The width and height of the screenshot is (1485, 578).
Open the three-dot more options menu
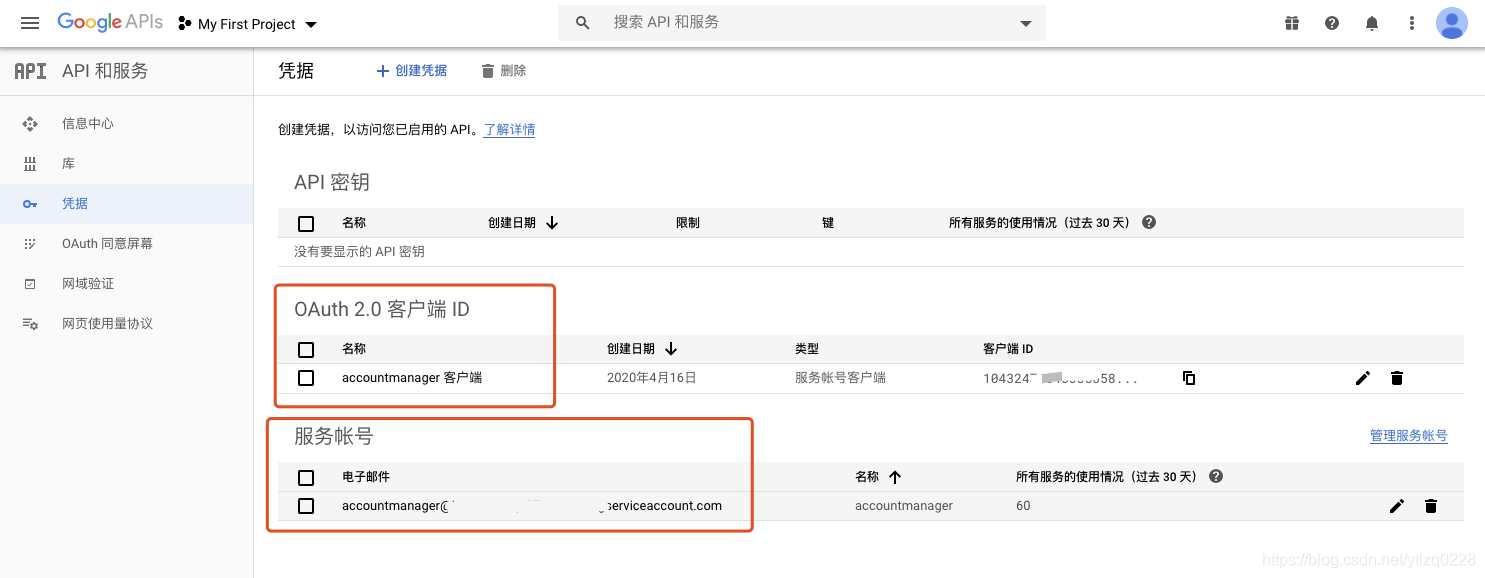pos(1412,23)
